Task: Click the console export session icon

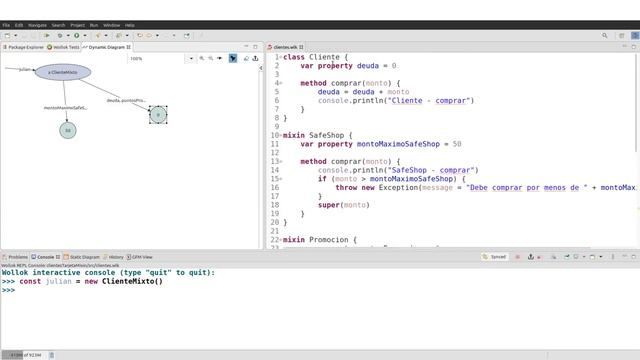Action: [531, 257]
